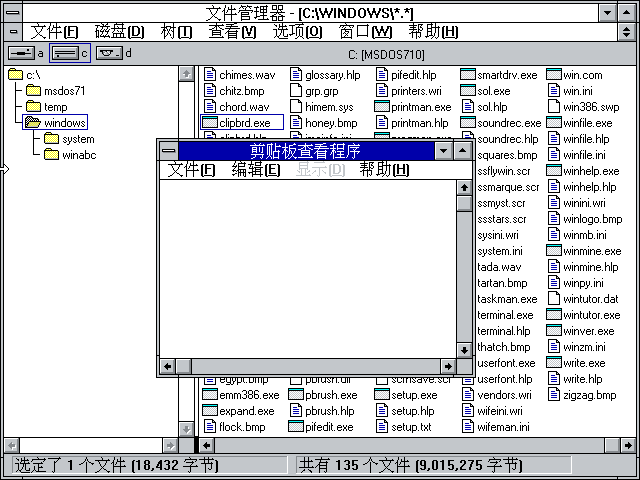Select the honey.bmp file icon

296,122
